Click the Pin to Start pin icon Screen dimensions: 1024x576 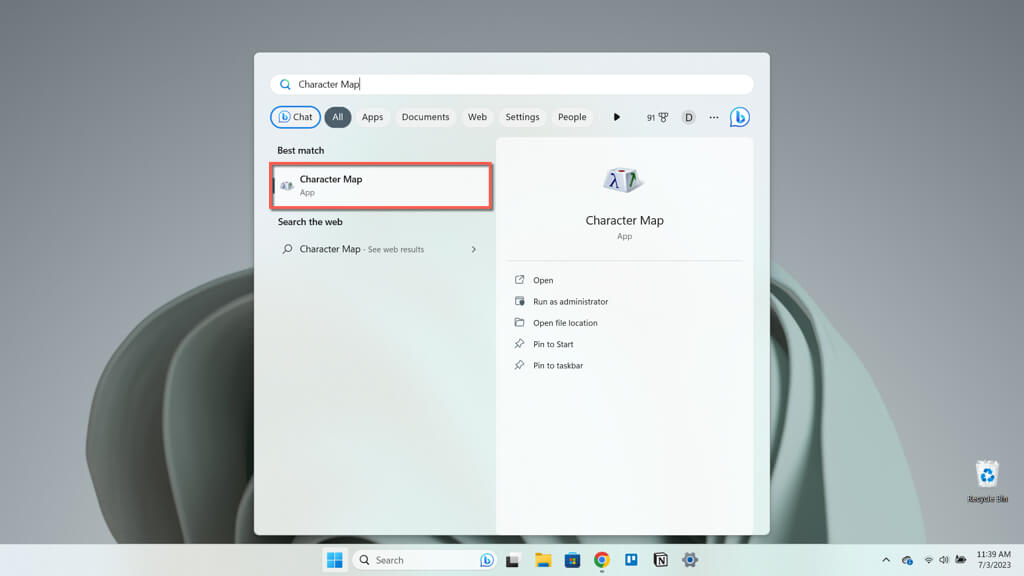tap(519, 344)
